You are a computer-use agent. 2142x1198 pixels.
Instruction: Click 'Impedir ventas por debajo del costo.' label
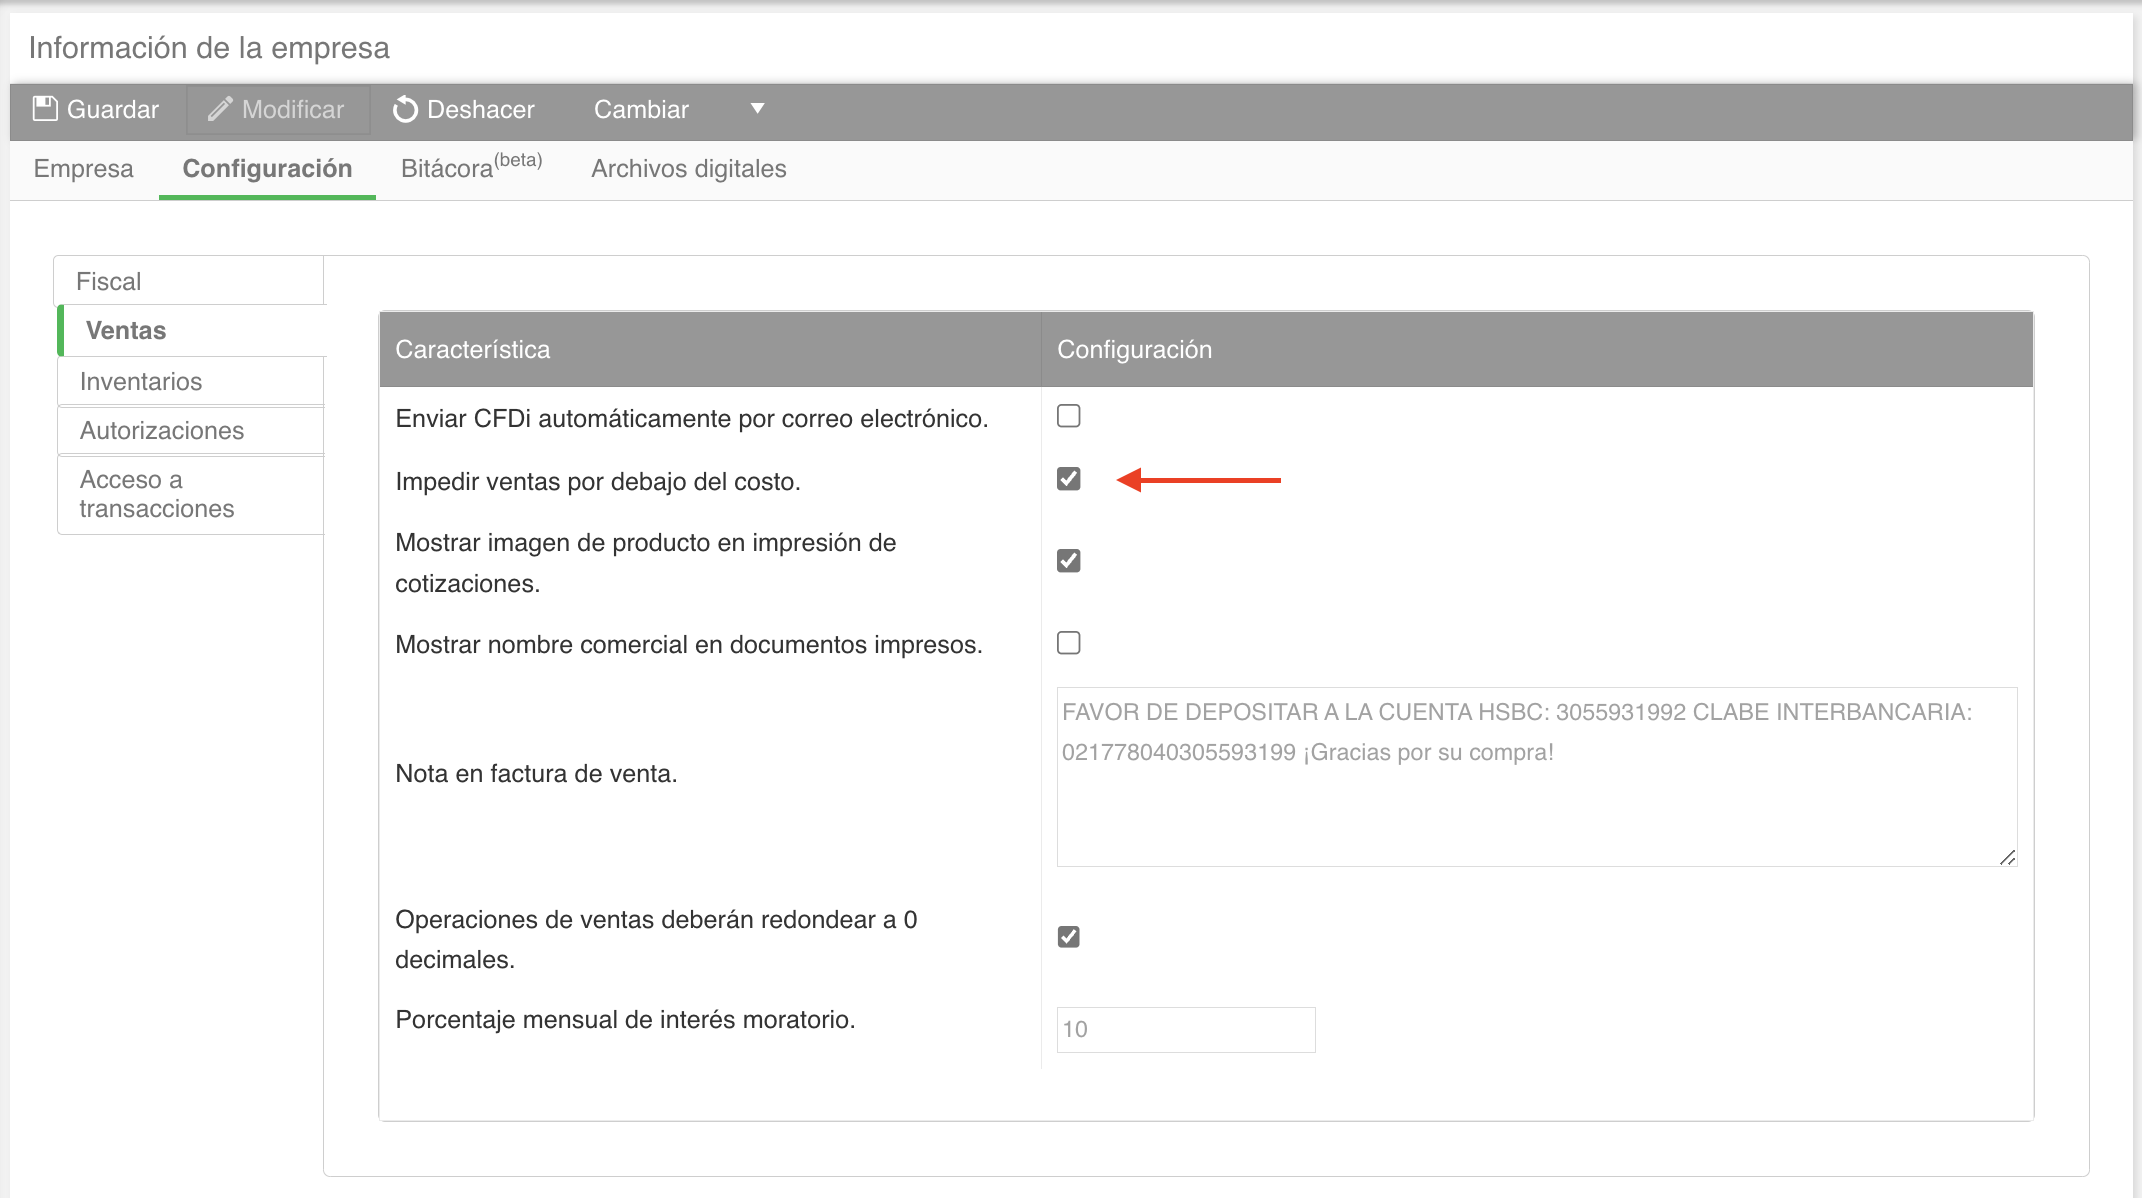click(598, 481)
